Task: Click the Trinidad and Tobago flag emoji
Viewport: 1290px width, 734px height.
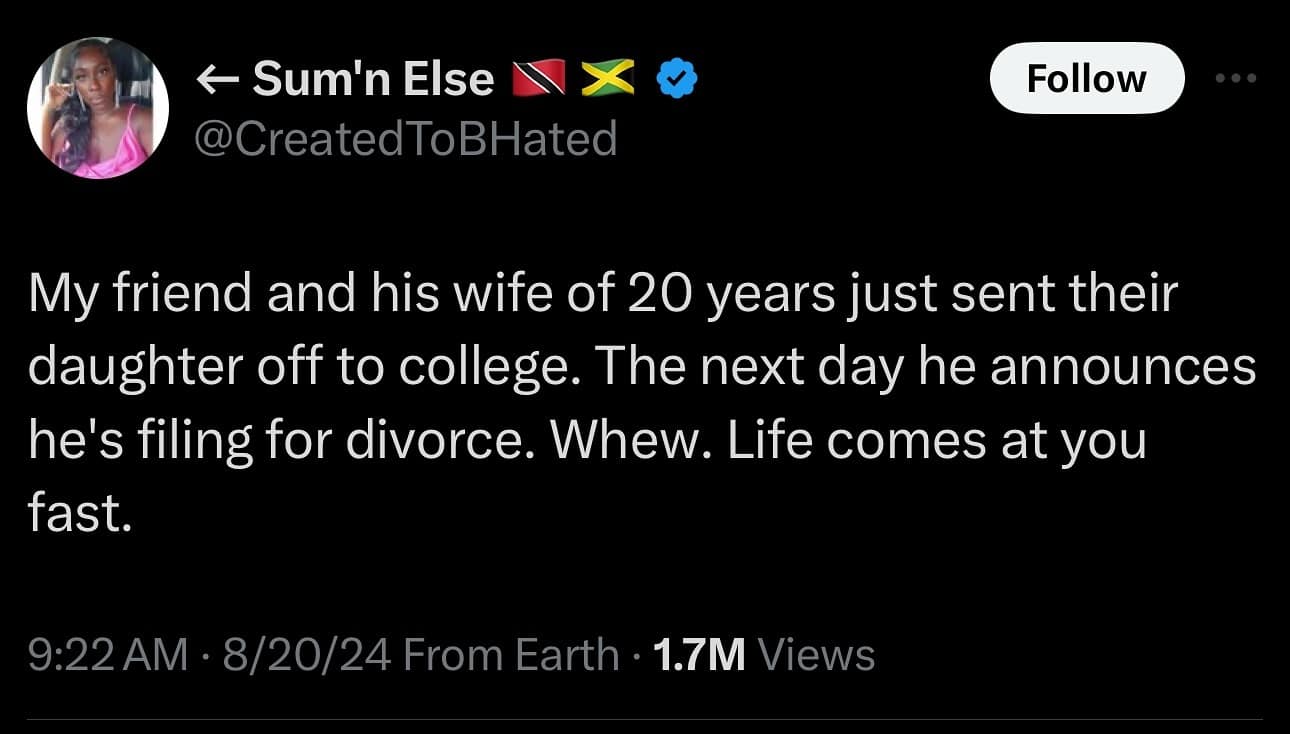Action: coord(539,80)
